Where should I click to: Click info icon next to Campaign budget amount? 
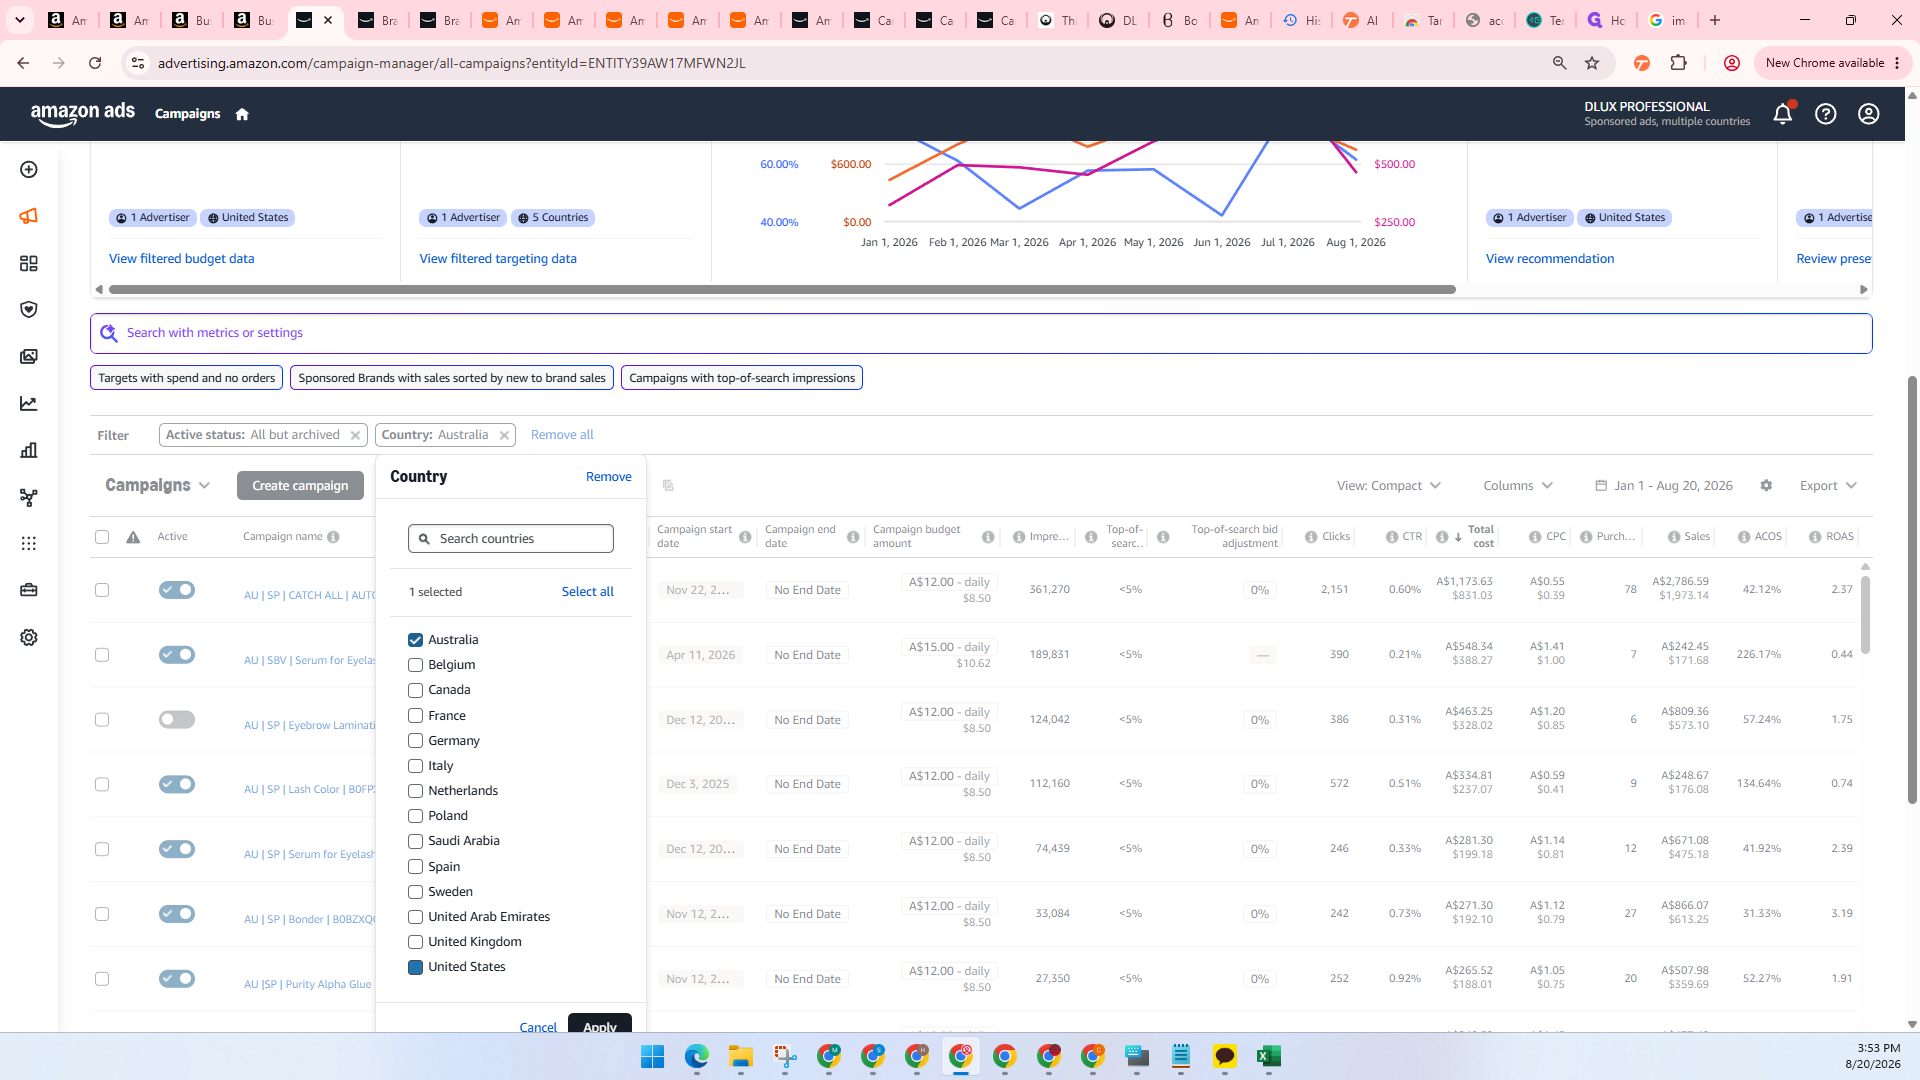988,537
